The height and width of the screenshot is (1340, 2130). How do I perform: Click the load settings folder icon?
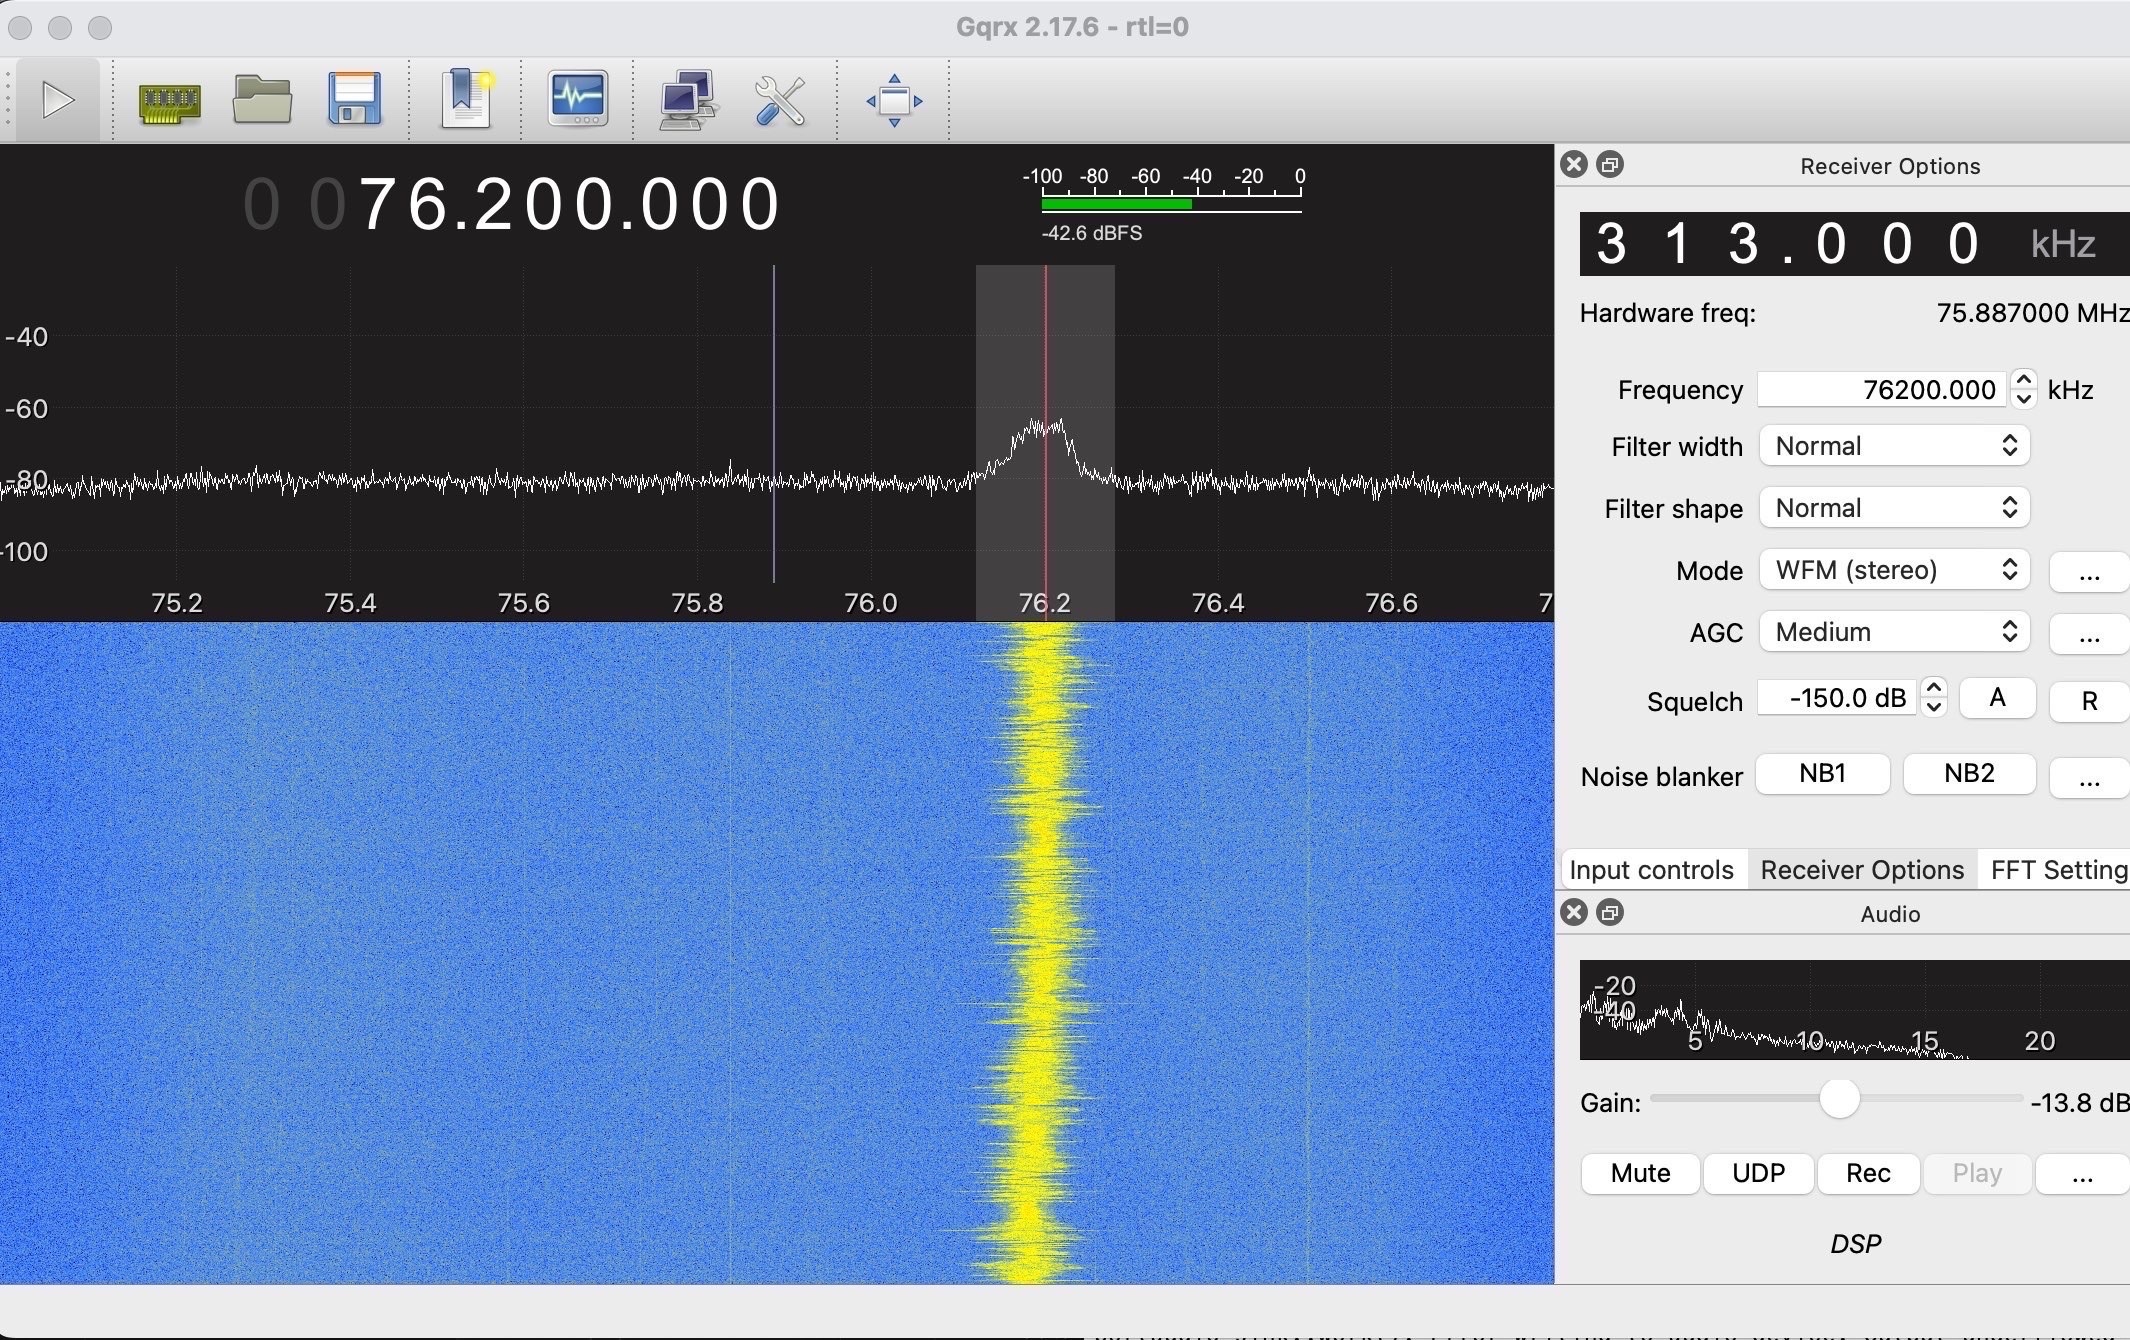click(x=262, y=100)
